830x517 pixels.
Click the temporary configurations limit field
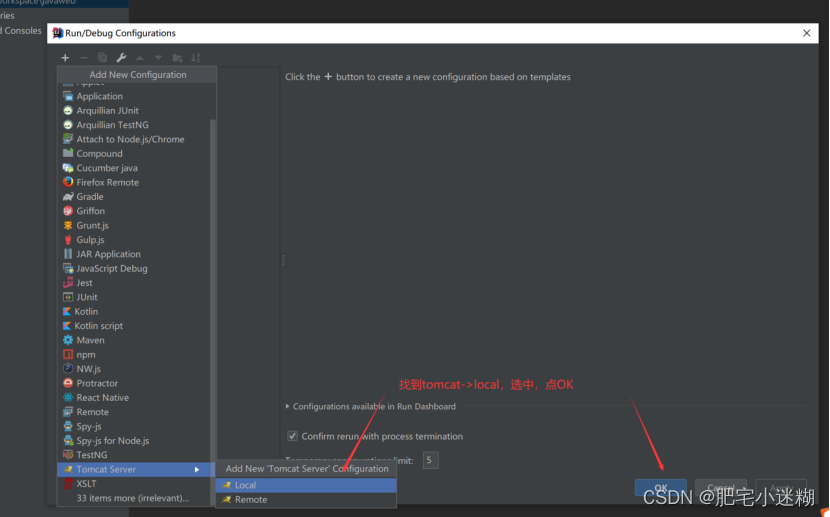point(430,460)
